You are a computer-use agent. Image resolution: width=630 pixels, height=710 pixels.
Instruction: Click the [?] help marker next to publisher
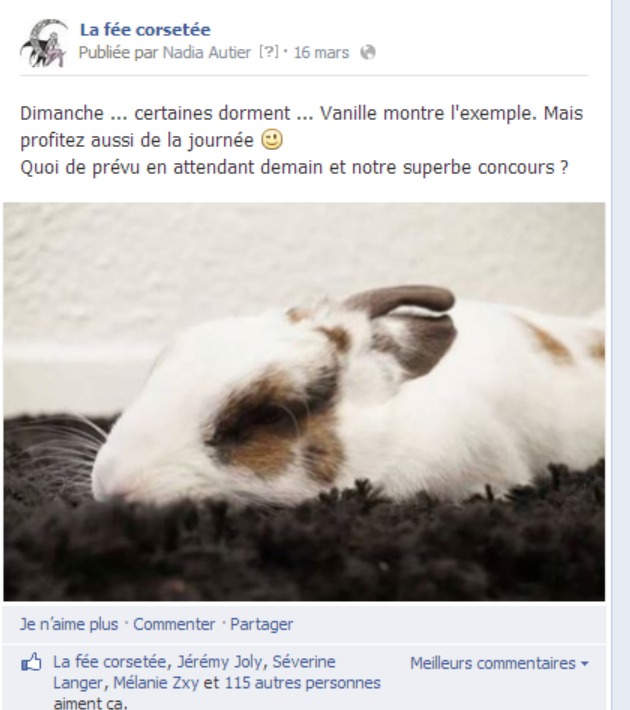point(269,52)
